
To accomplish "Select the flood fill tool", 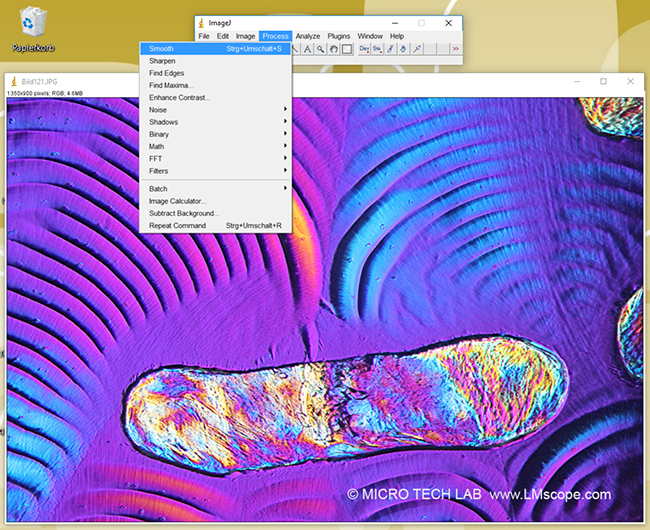I will pos(403,48).
